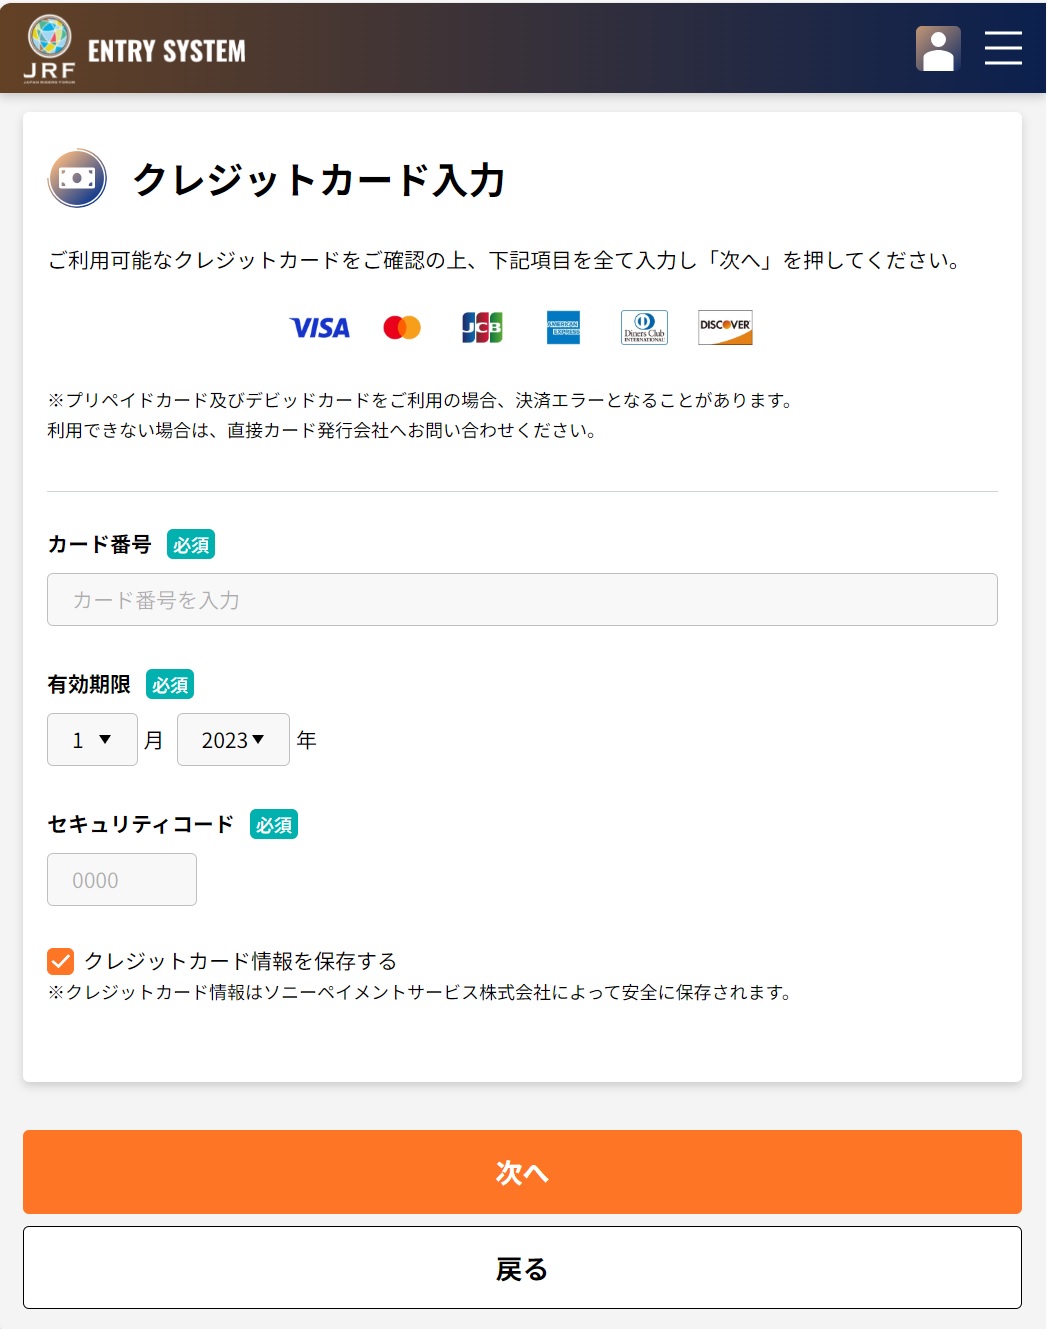Image resolution: width=1047 pixels, height=1329 pixels.
Task: Uncheck クレジットカード情報を保存する checkbox
Action: point(60,961)
